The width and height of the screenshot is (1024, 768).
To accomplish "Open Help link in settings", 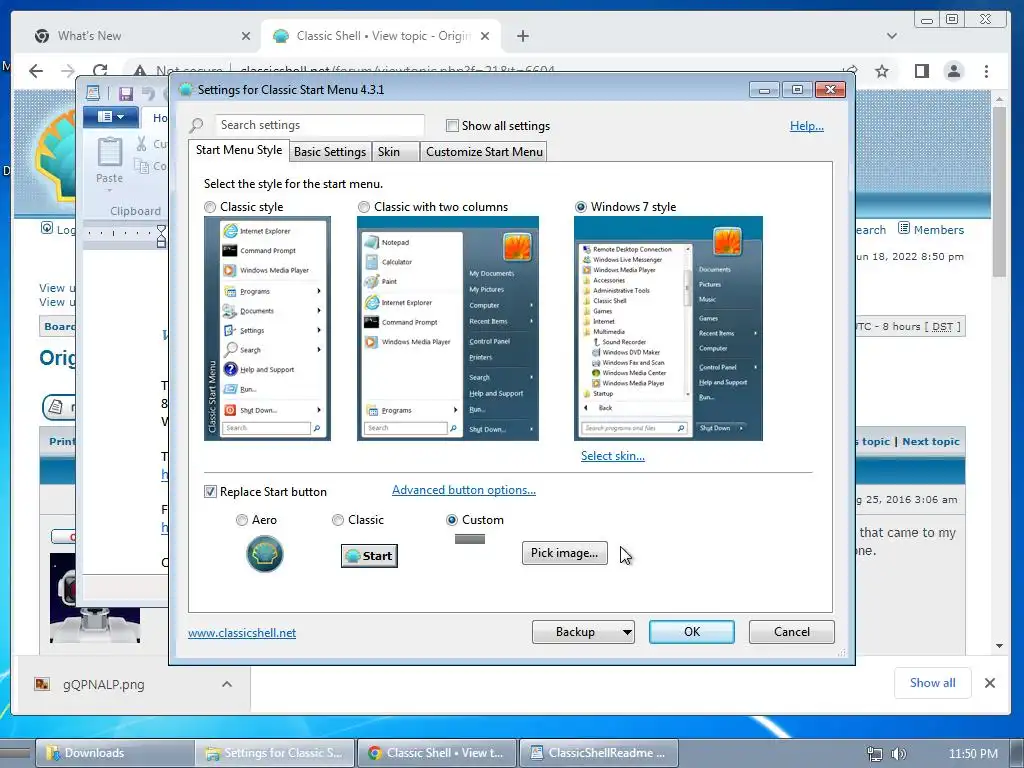I will pyautogui.click(x=807, y=125).
